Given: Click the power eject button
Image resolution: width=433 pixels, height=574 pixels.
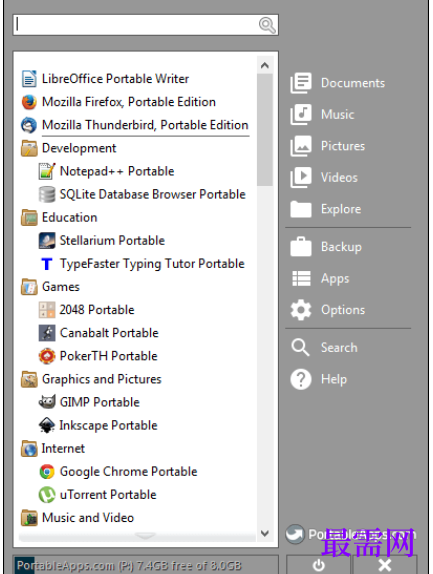Looking at the screenshot, I should click(318, 564).
